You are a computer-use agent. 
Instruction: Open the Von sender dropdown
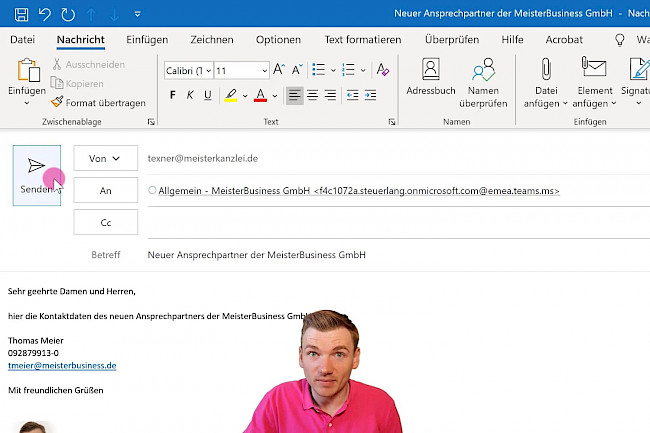coord(106,158)
